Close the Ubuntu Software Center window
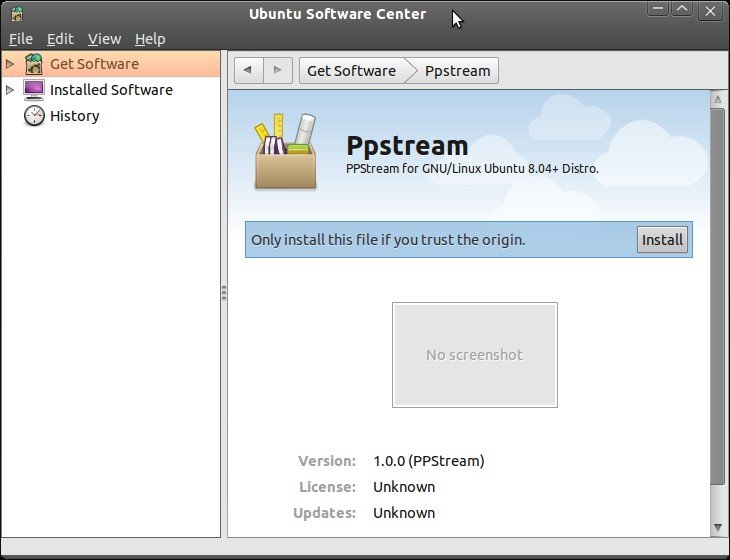 point(710,10)
